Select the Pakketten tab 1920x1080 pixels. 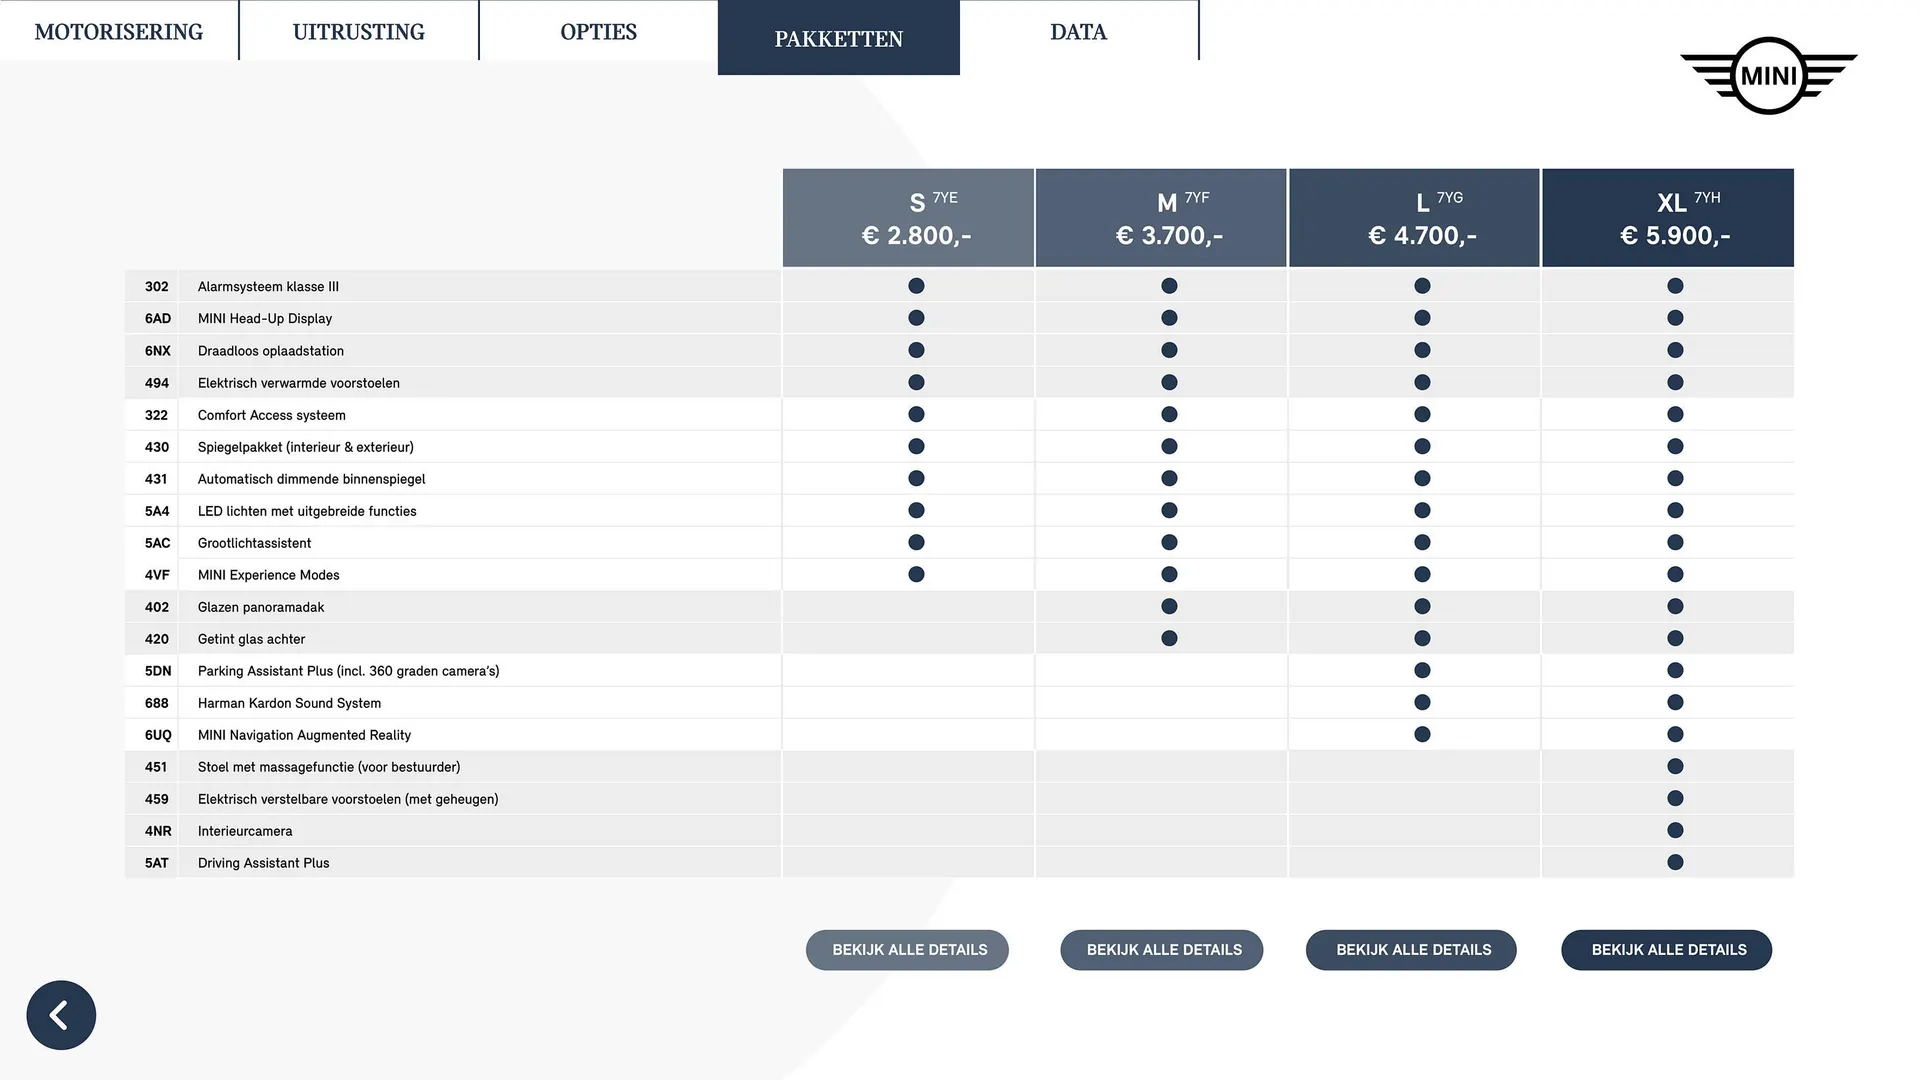(838, 38)
